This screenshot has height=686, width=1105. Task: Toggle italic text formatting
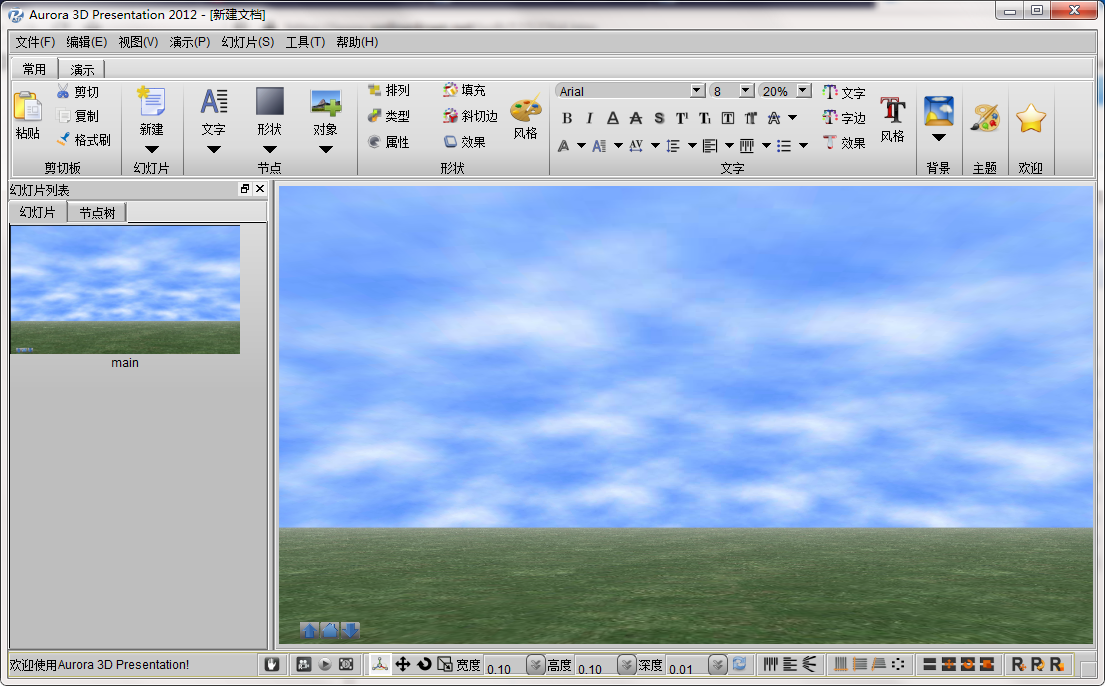point(588,117)
